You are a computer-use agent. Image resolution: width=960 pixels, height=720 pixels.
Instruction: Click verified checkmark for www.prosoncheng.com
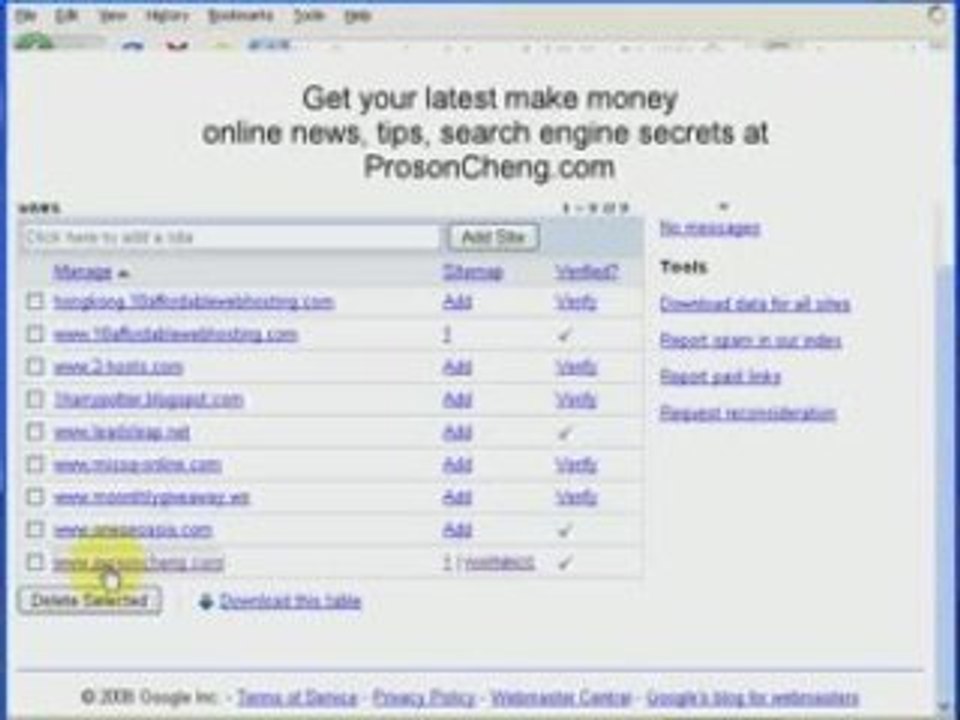(x=564, y=562)
